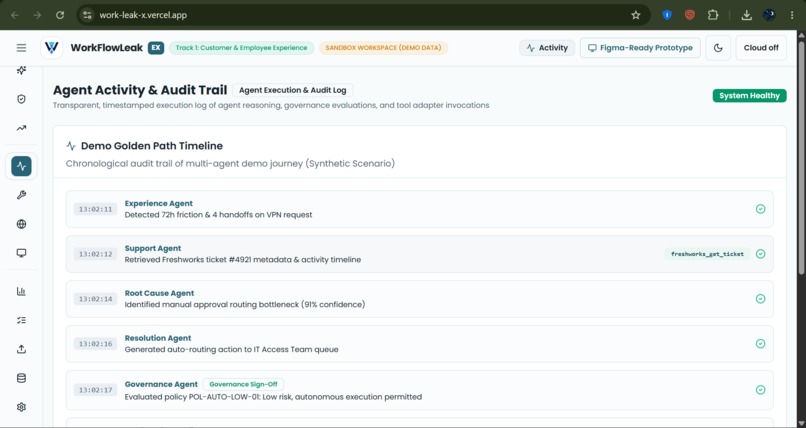Open the hamburger menu in the app header
Image resolution: width=806 pixels, height=428 pixels.
[x=21, y=48]
